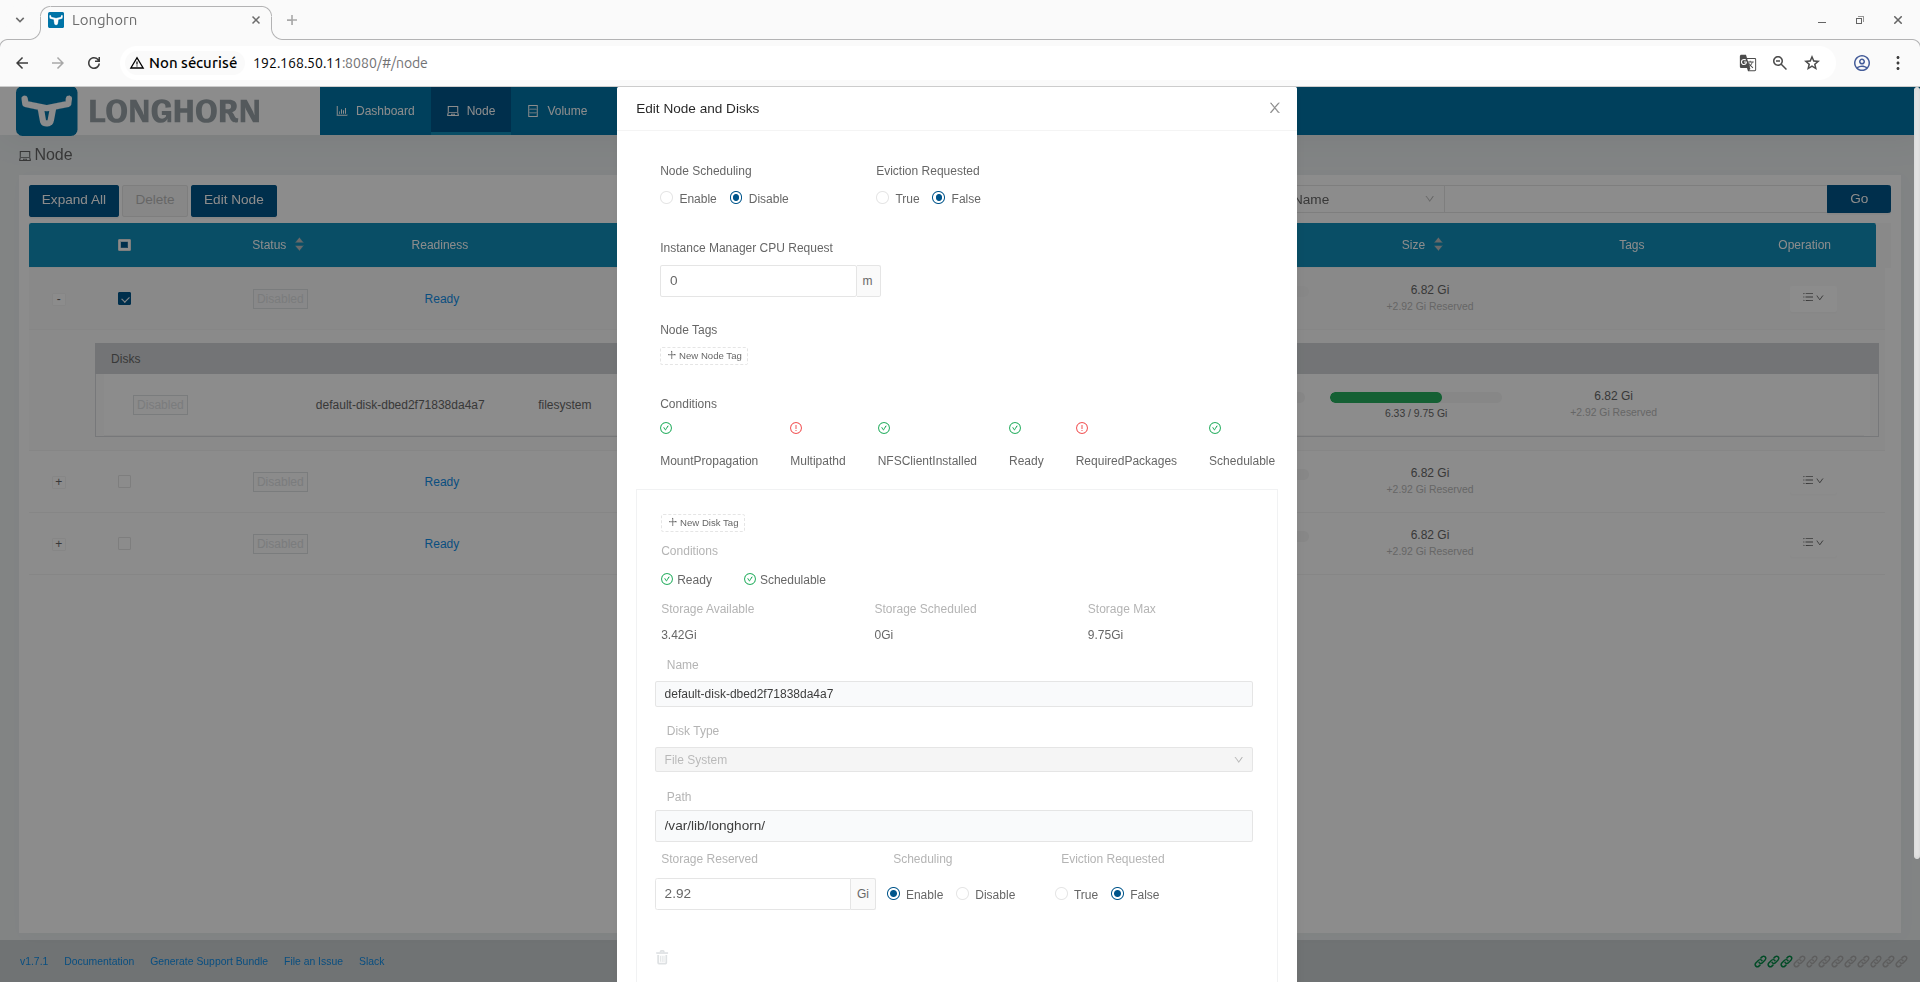Check the third node's checkbox
Image resolution: width=1920 pixels, height=982 pixels.
124,544
